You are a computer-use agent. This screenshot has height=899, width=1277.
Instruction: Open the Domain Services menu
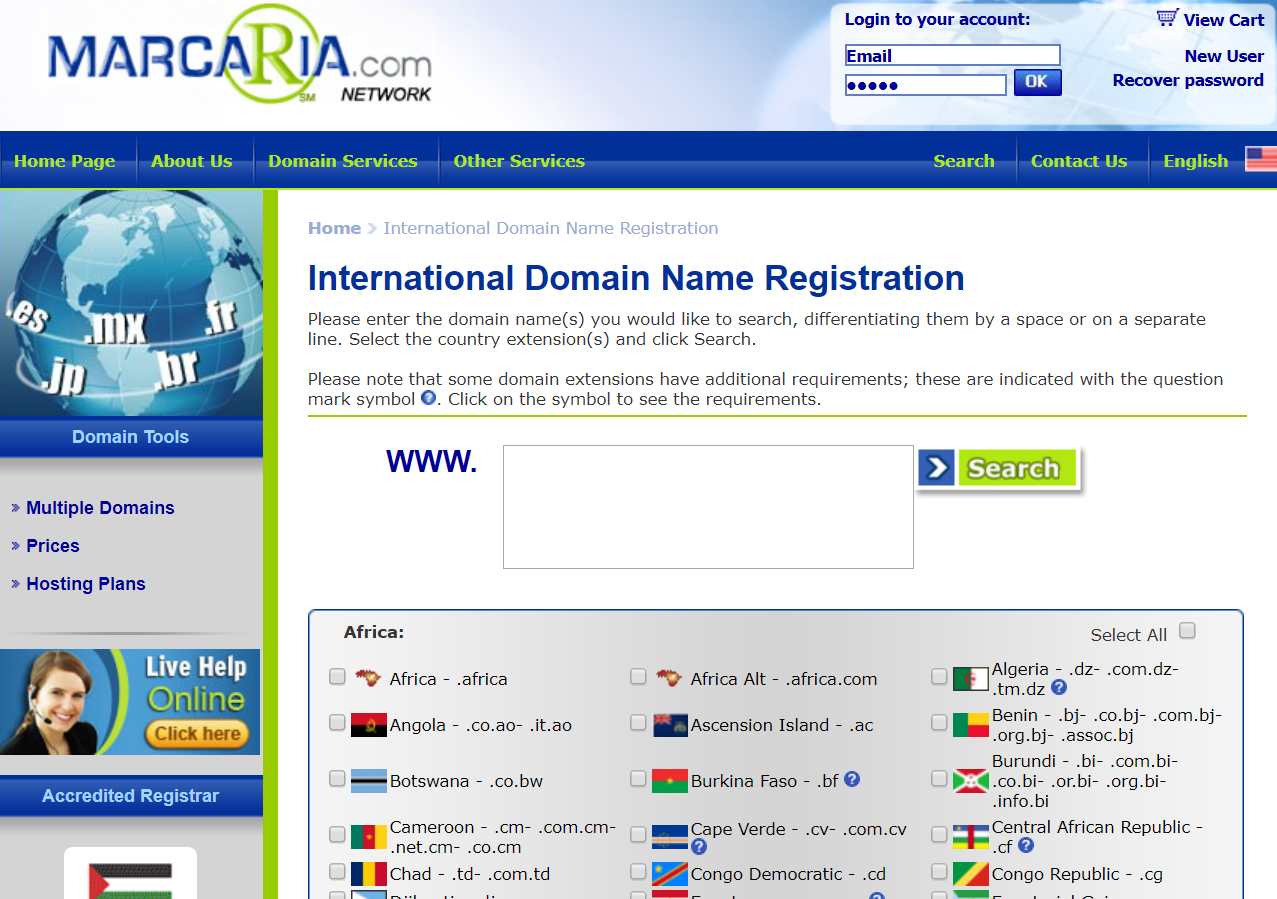click(343, 161)
